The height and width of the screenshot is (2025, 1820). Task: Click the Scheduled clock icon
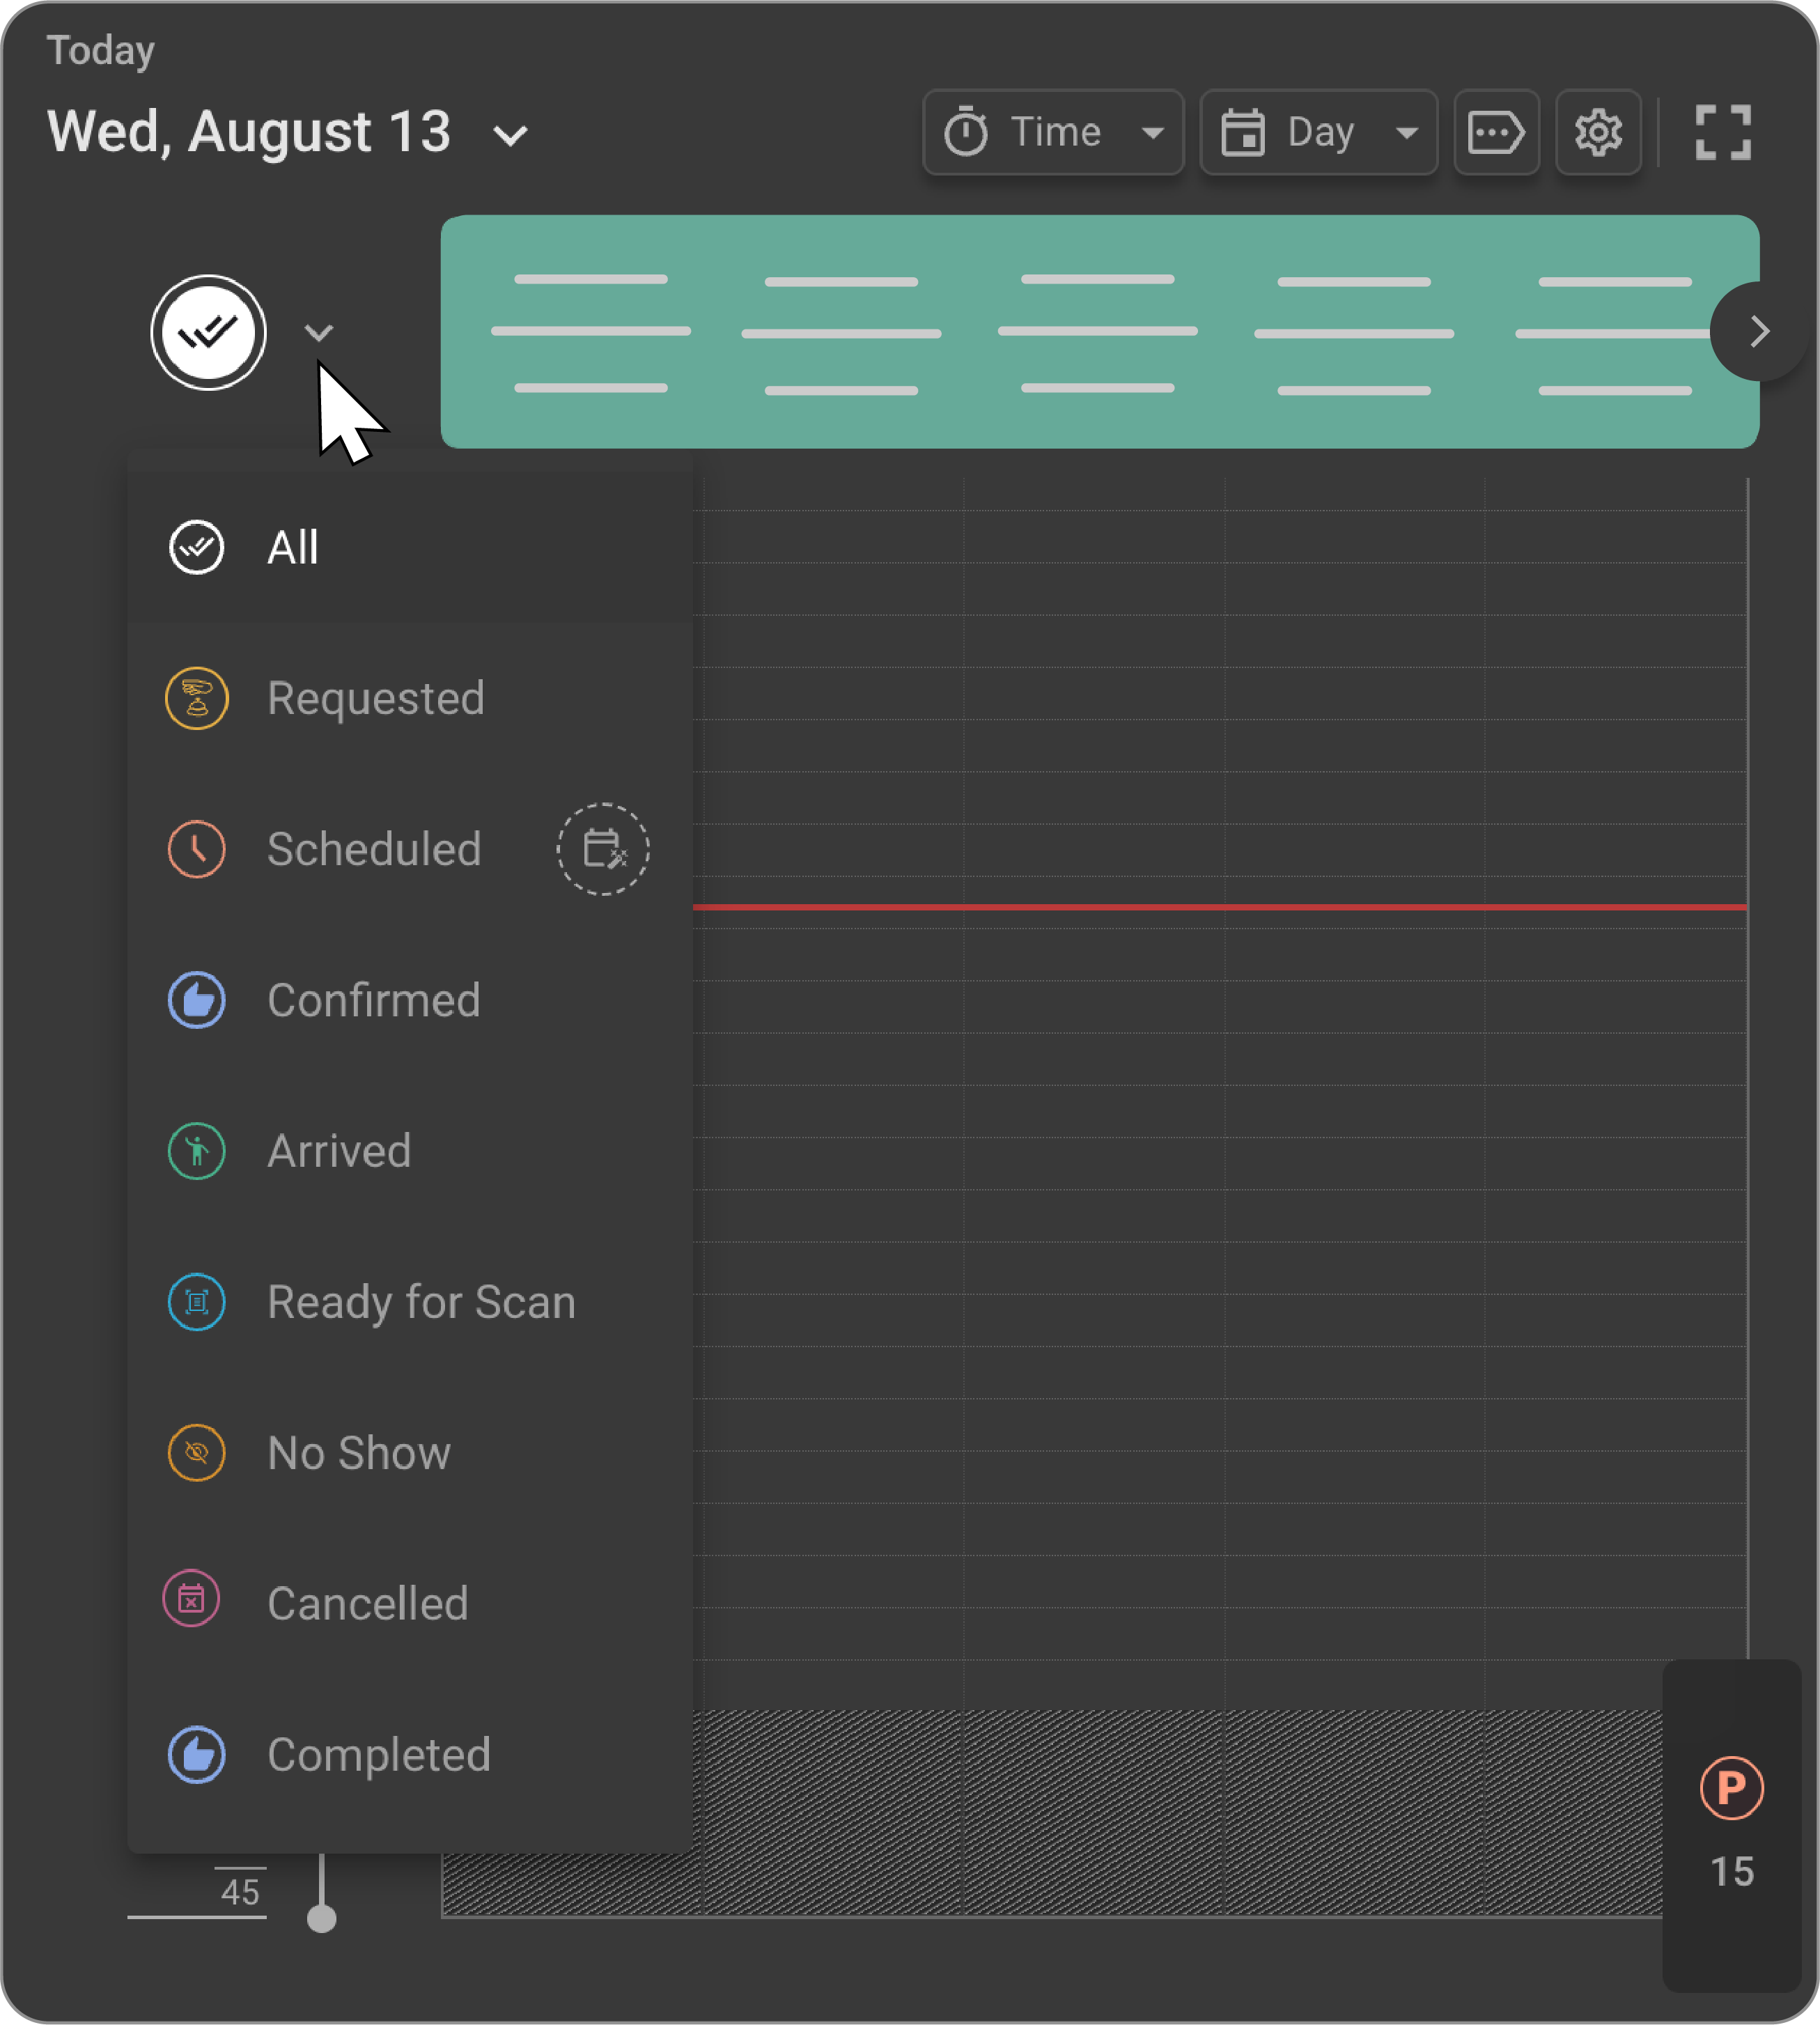click(197, 849)
